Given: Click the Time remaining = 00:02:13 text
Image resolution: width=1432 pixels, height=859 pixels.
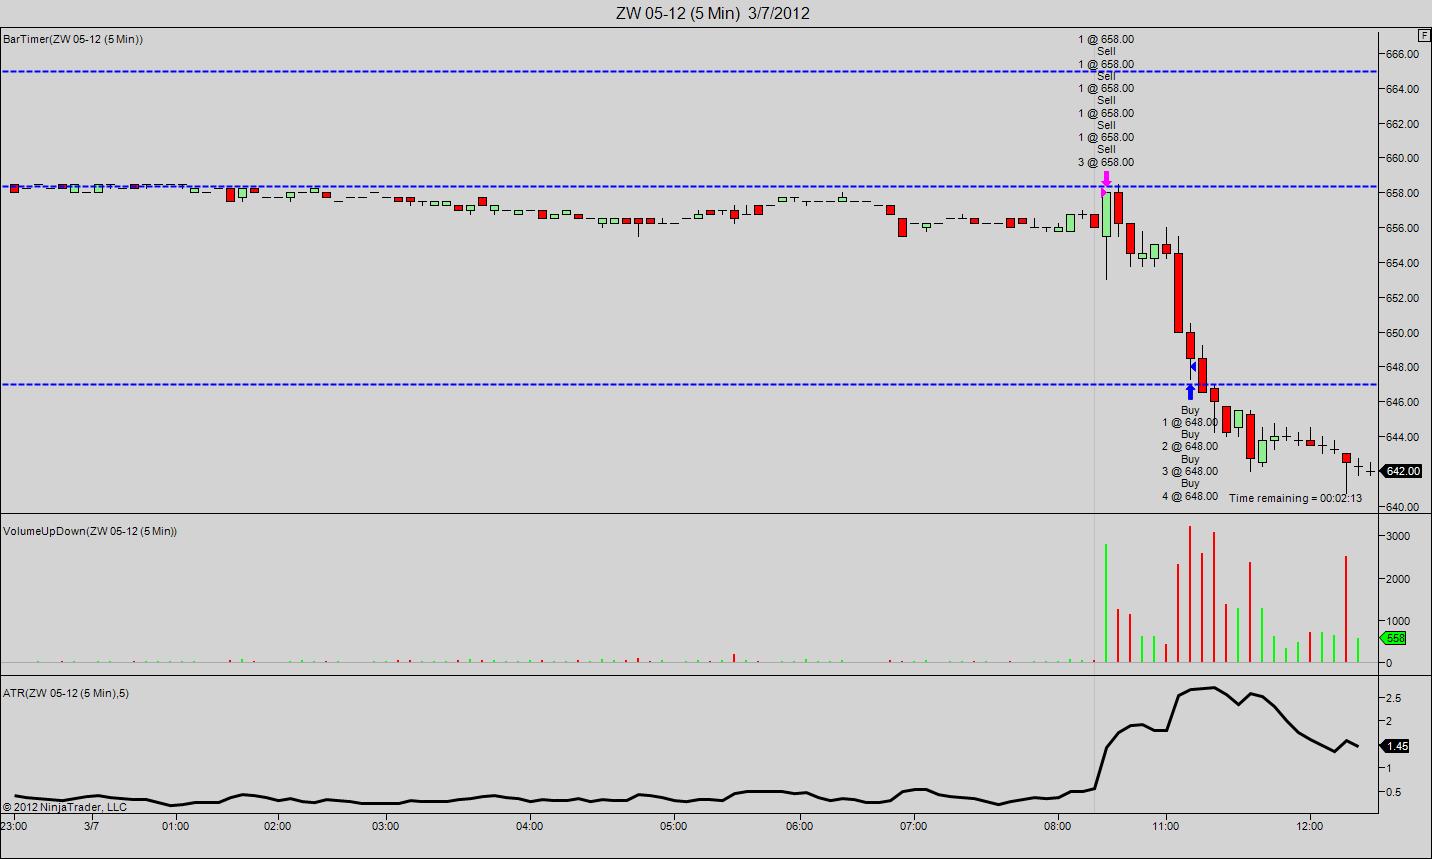Looking at the screenshot, I should tap(1295, 498).
